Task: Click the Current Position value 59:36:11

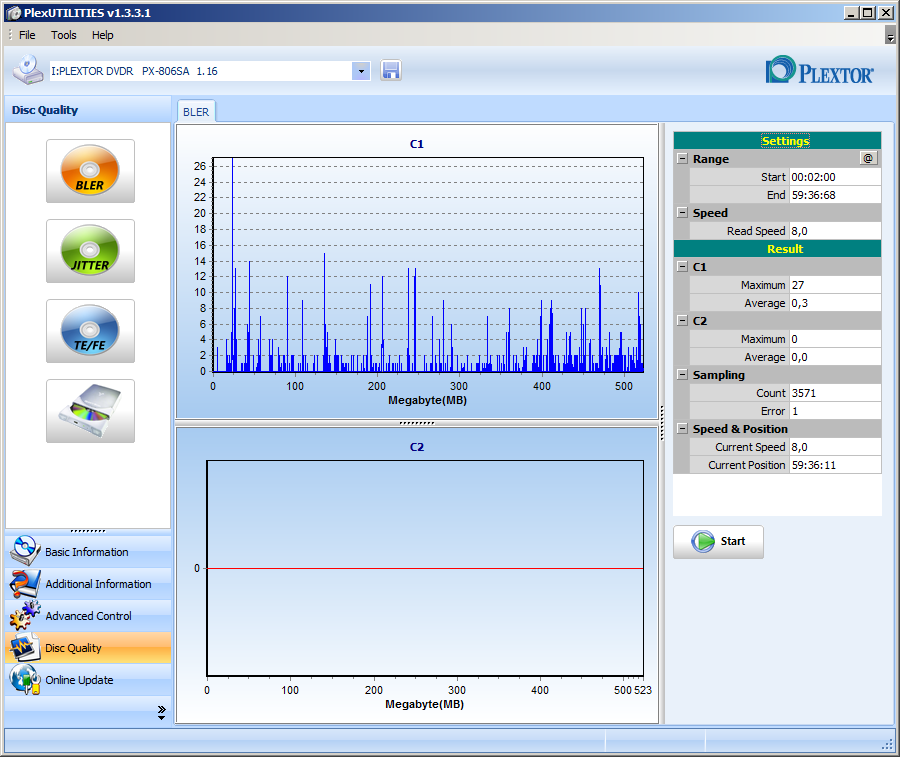Action: 835,465
